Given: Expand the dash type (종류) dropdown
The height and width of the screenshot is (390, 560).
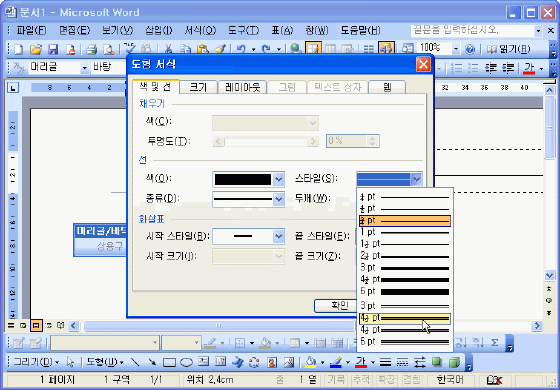Looking at the screenshot, I should pos(279,199).
